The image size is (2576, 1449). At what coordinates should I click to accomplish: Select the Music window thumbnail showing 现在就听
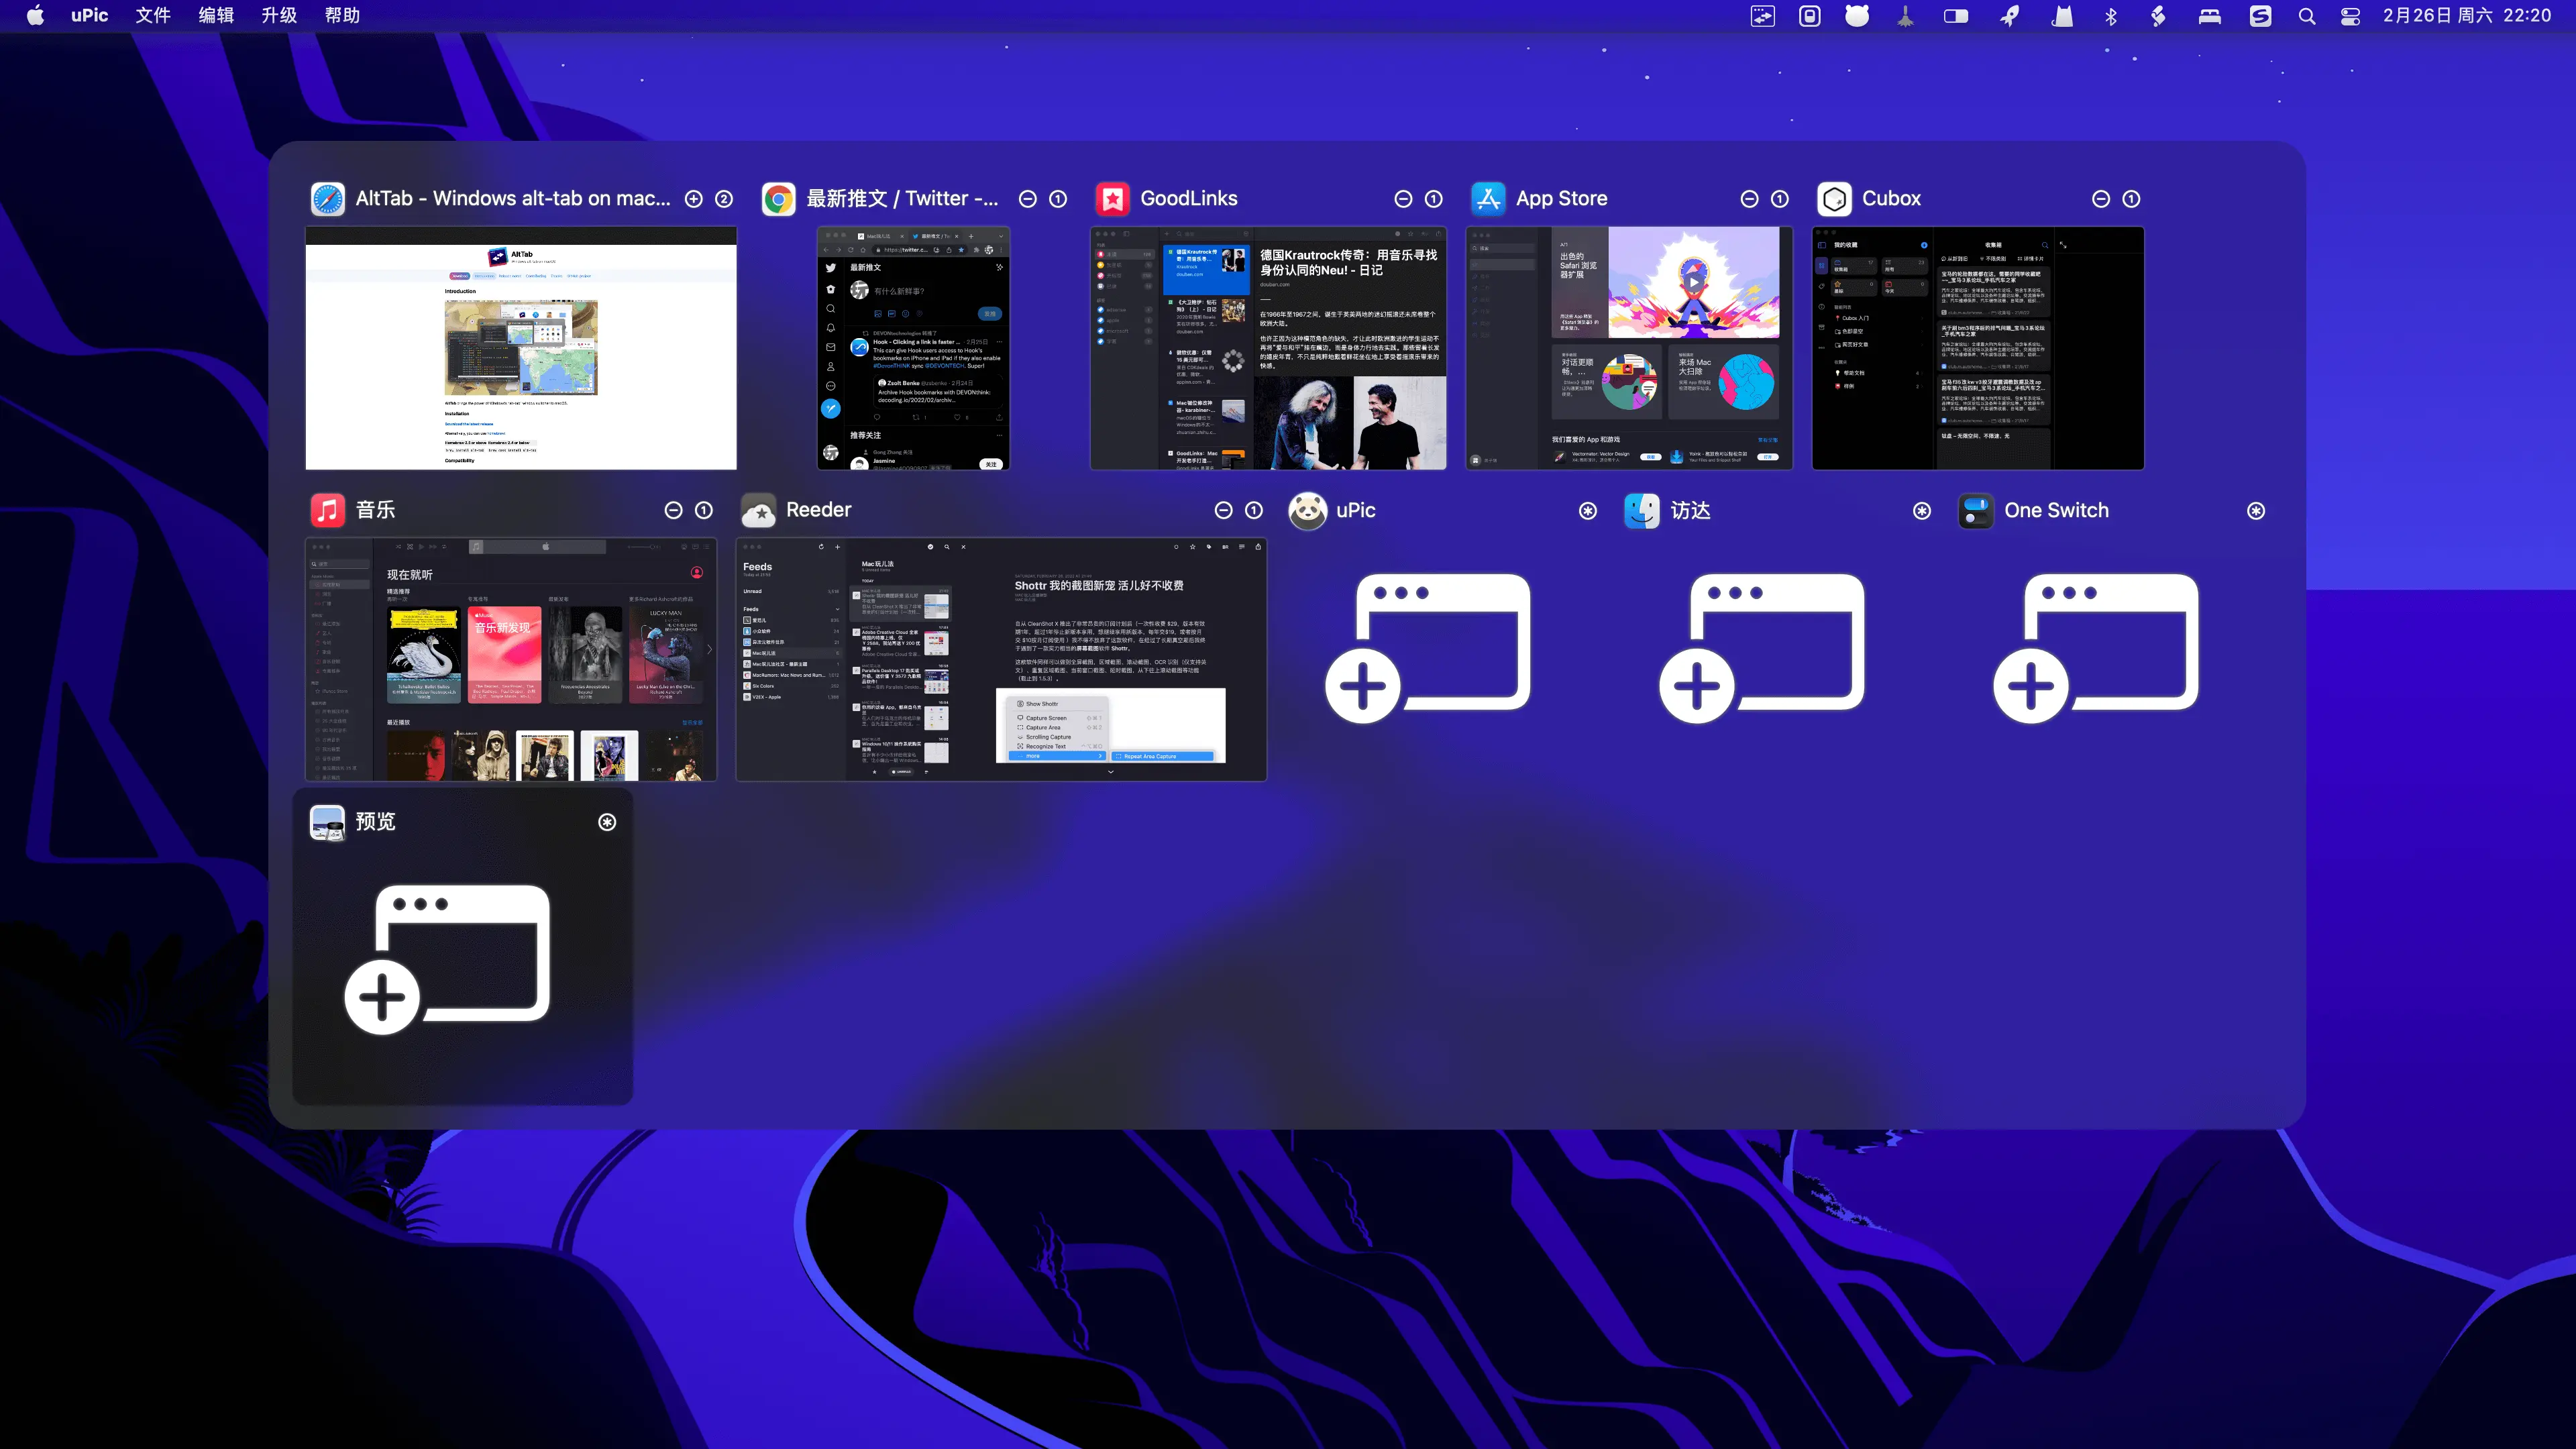(511, 660)
